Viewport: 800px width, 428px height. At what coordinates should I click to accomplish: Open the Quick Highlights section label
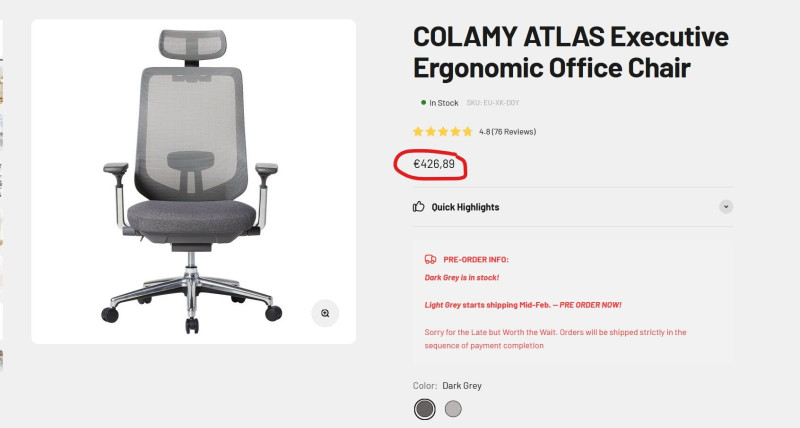[465, 207]
